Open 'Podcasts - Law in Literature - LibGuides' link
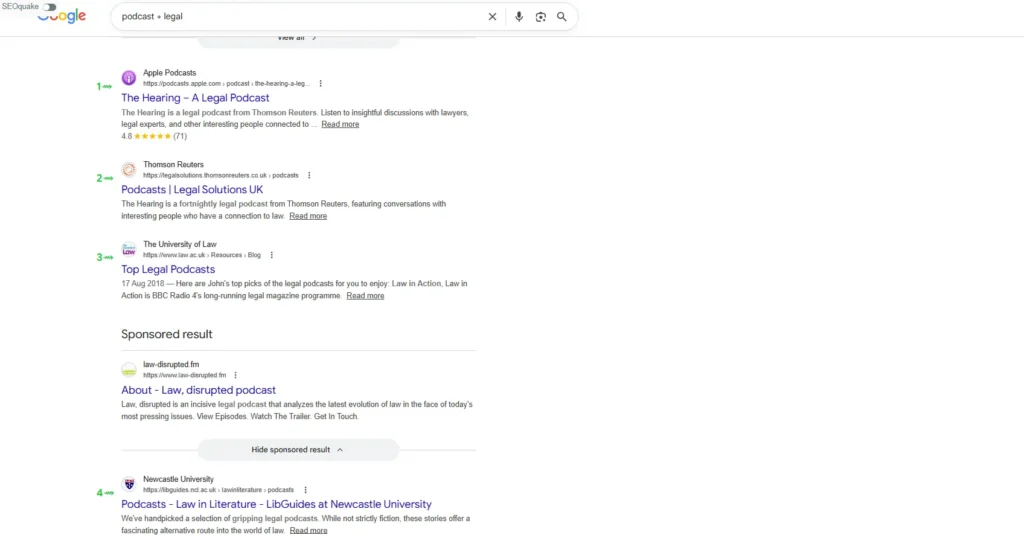Viewport: 1024px width, 535px height. click(276, 504)
